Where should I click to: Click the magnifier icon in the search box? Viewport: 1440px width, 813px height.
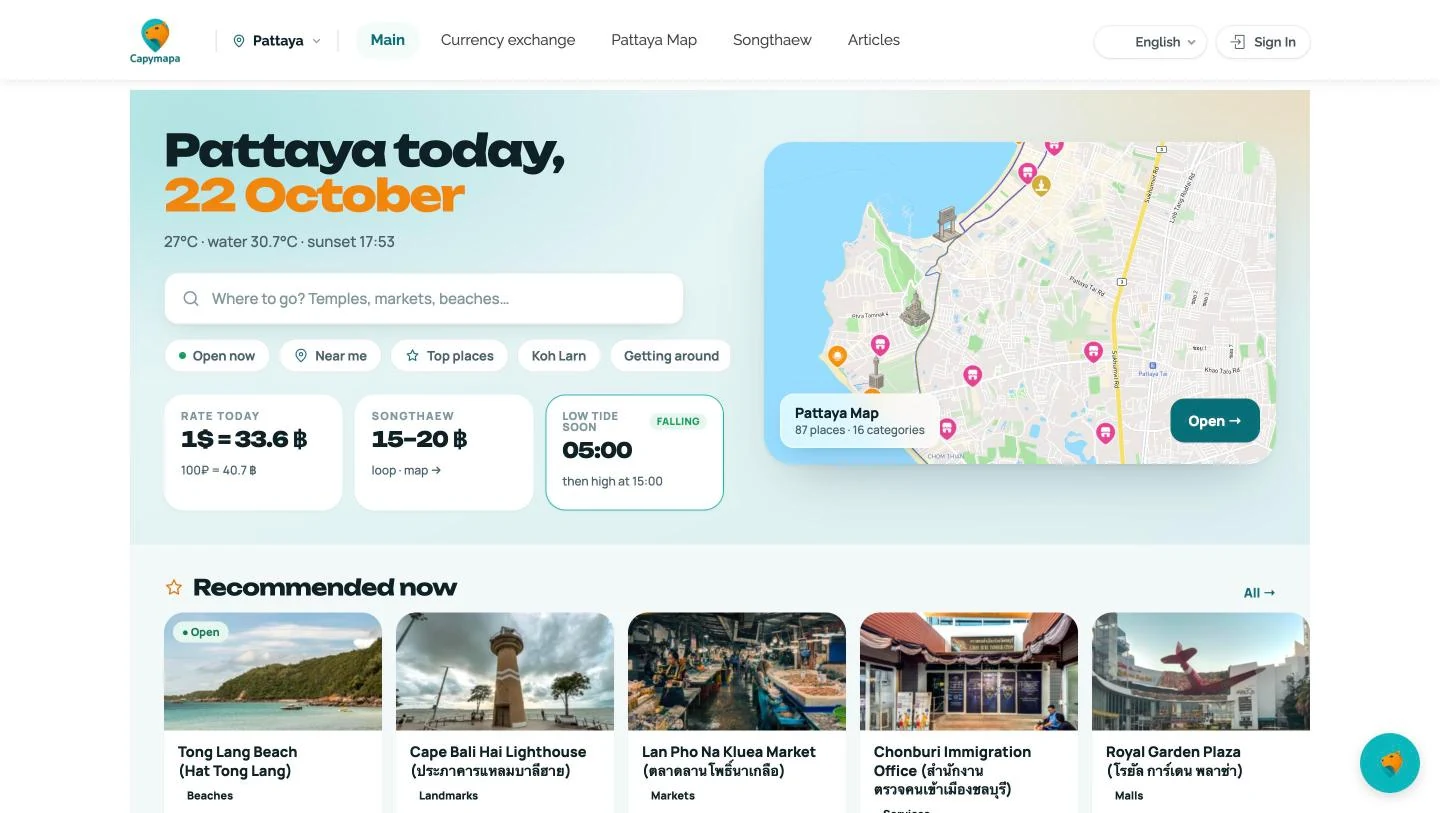click(x=191, y=299)
